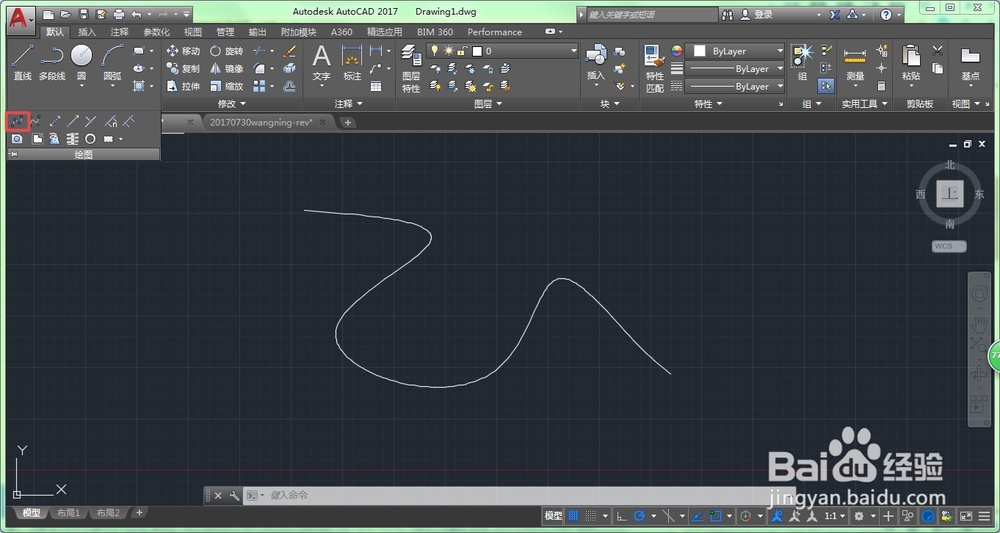Toggle object snap tracking in status bar
1000x533 pixels.
click(697, 515)
